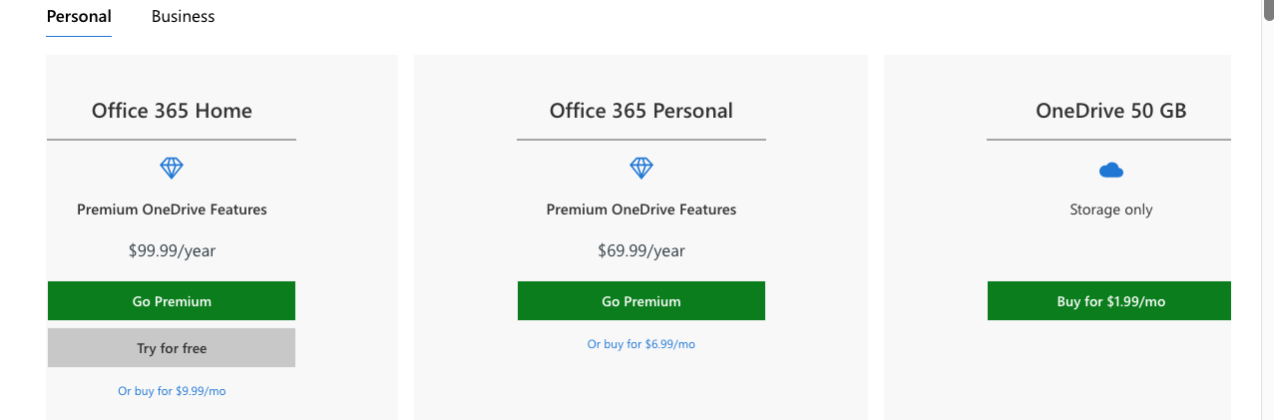The image size is (1274, 420).
Task: Click the Storage only label
Action: pos(1111,210)
